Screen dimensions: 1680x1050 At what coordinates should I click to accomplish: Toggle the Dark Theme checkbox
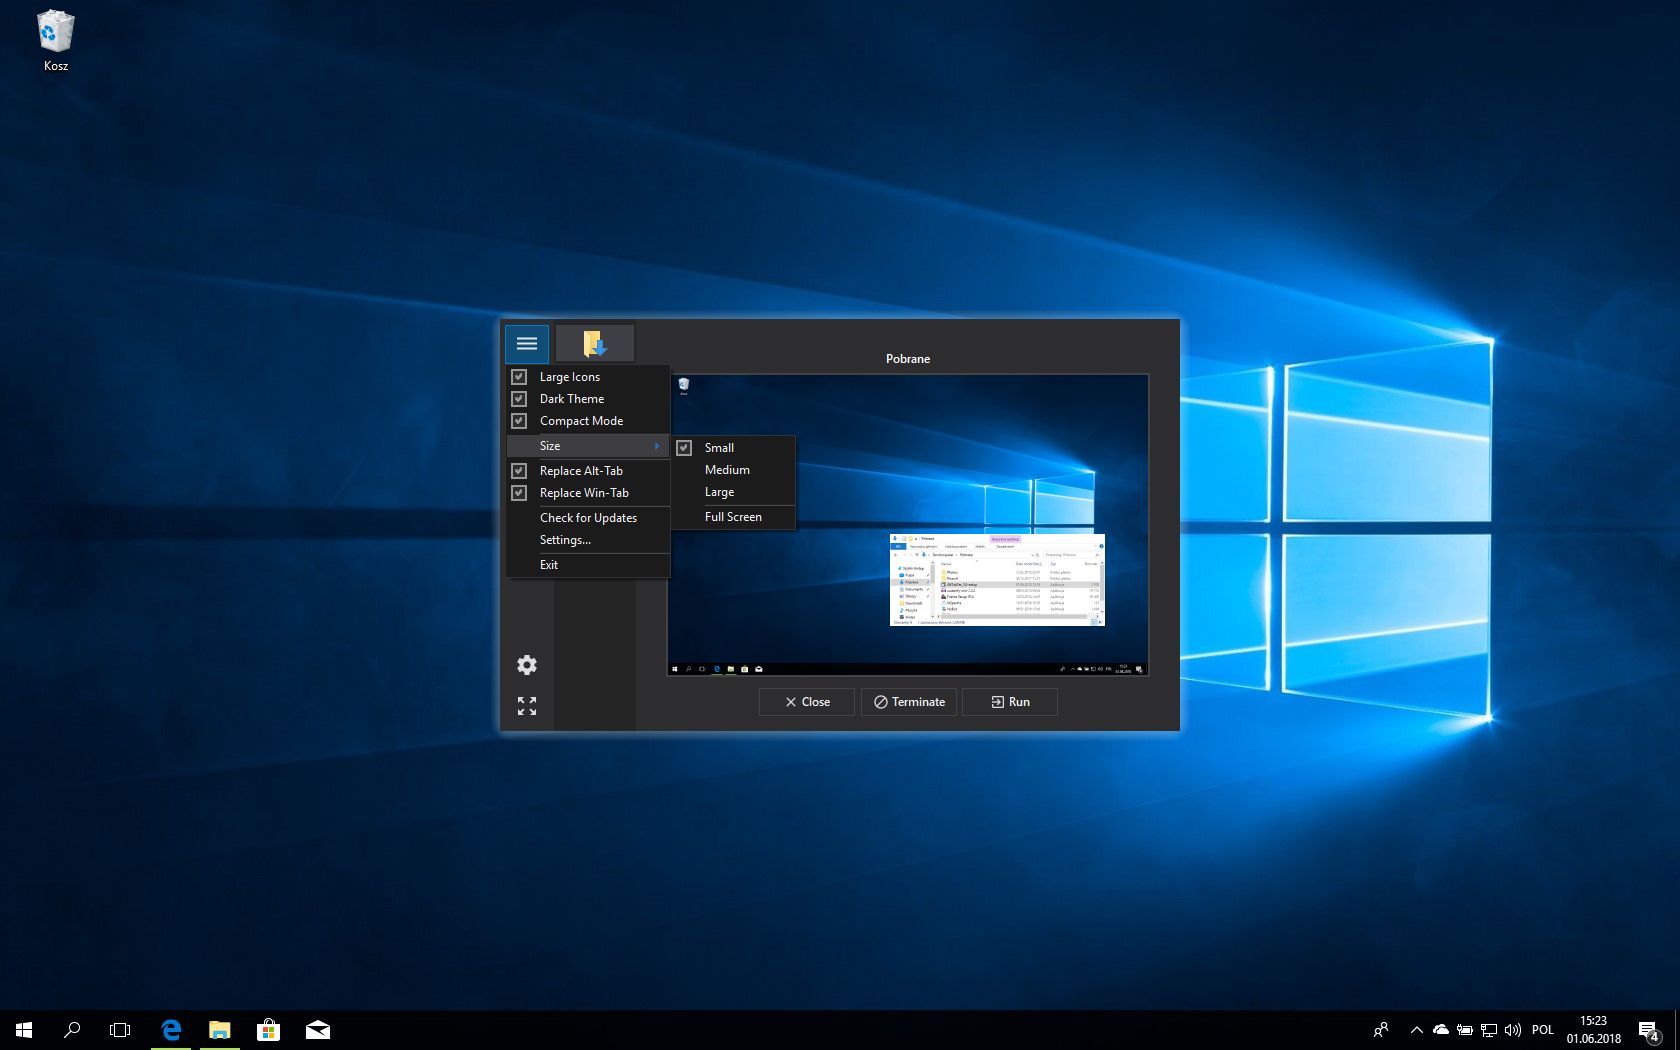pyautogui.click(x=519, y=399)
